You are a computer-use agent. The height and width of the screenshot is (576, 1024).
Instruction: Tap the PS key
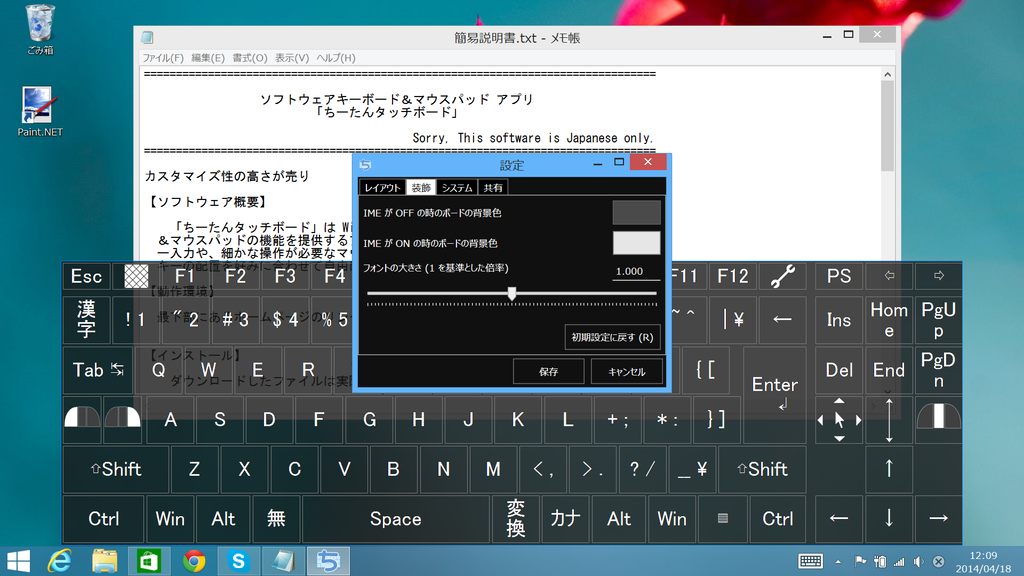coord(839,276)
